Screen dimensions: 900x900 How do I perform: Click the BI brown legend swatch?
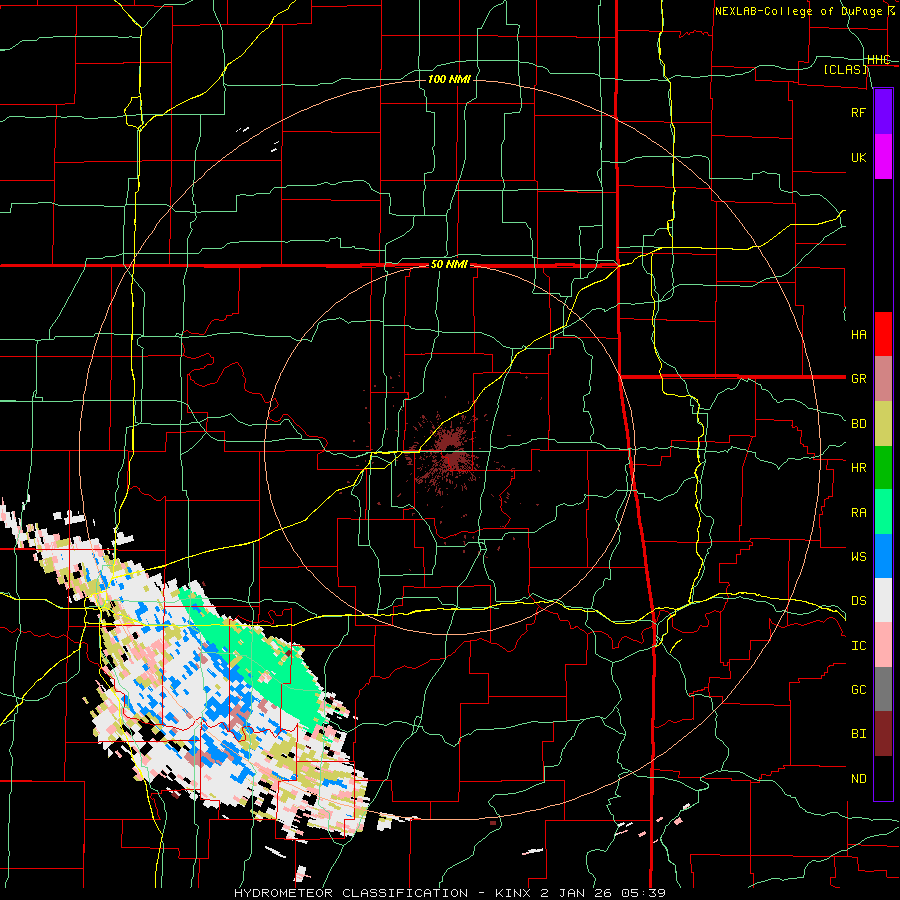(x=883, y=734)
